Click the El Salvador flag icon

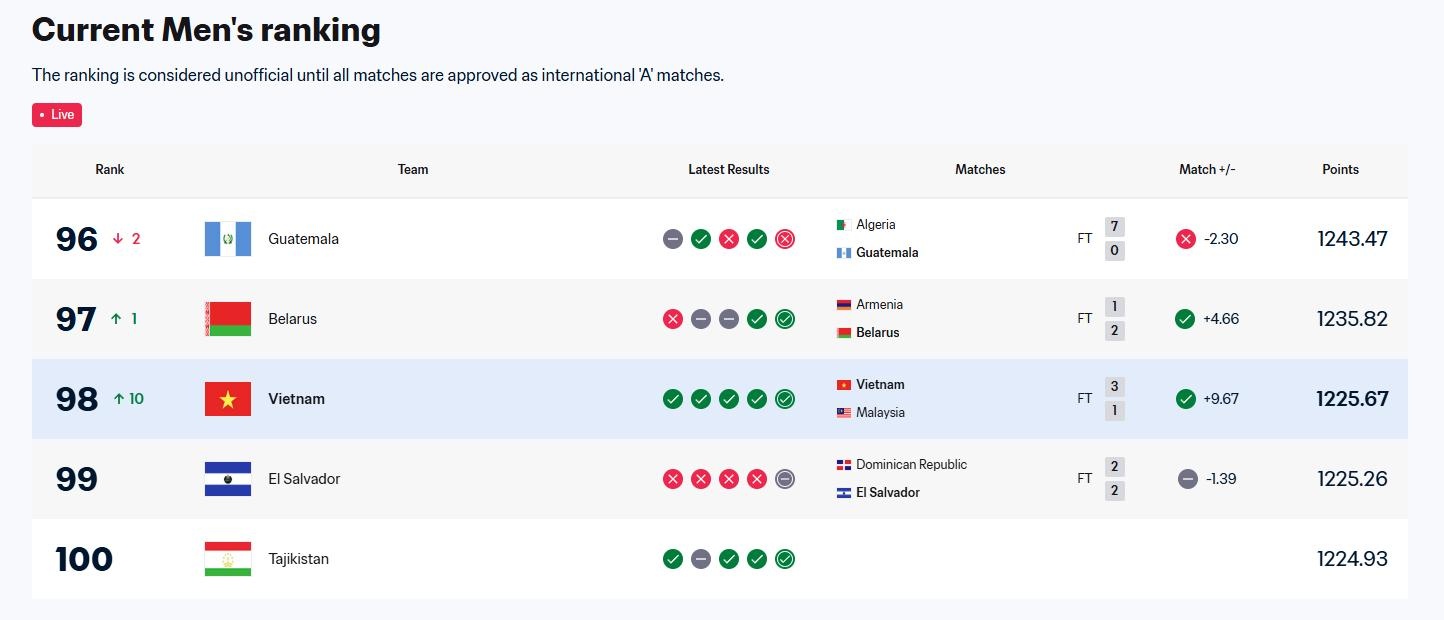(x=228, y=479)
